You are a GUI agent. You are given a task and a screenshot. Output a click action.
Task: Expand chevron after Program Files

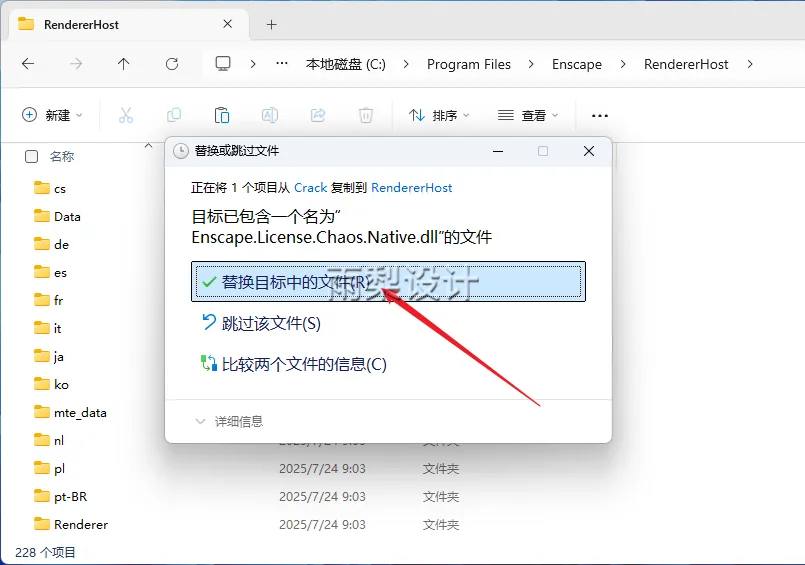click(x=531, y=64)
